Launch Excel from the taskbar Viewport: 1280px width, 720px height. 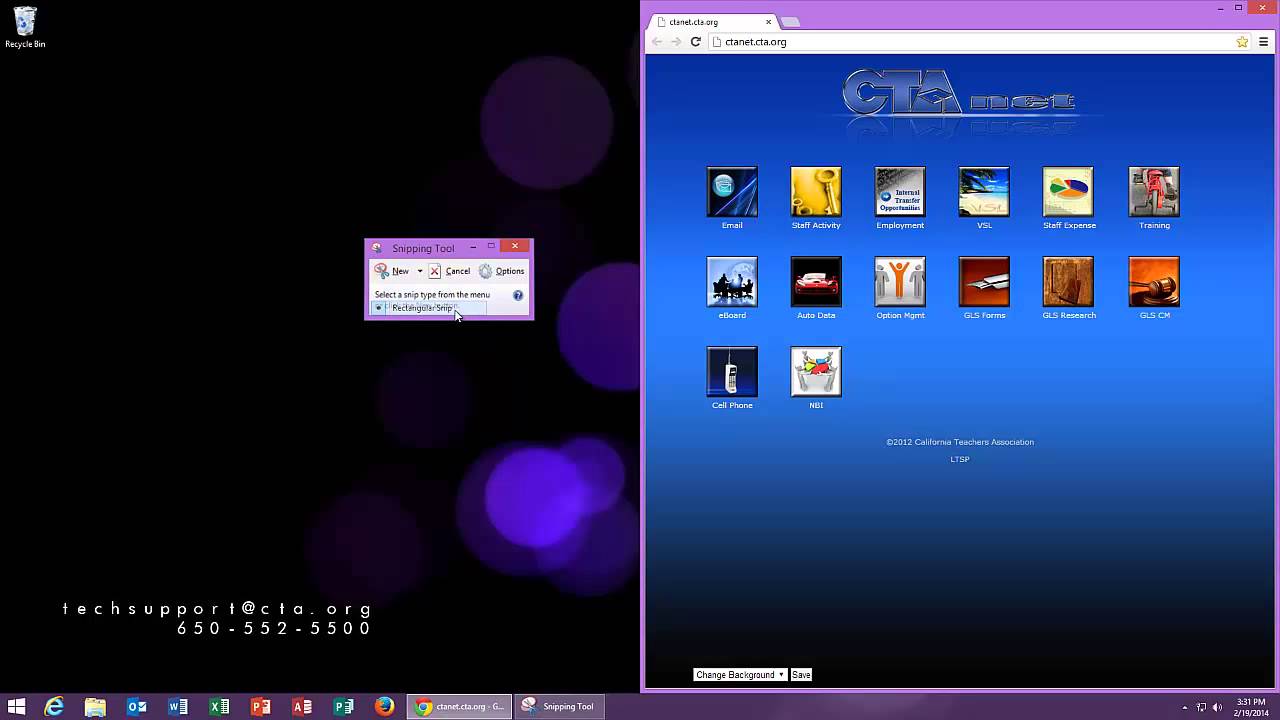(x=219, y=707)
